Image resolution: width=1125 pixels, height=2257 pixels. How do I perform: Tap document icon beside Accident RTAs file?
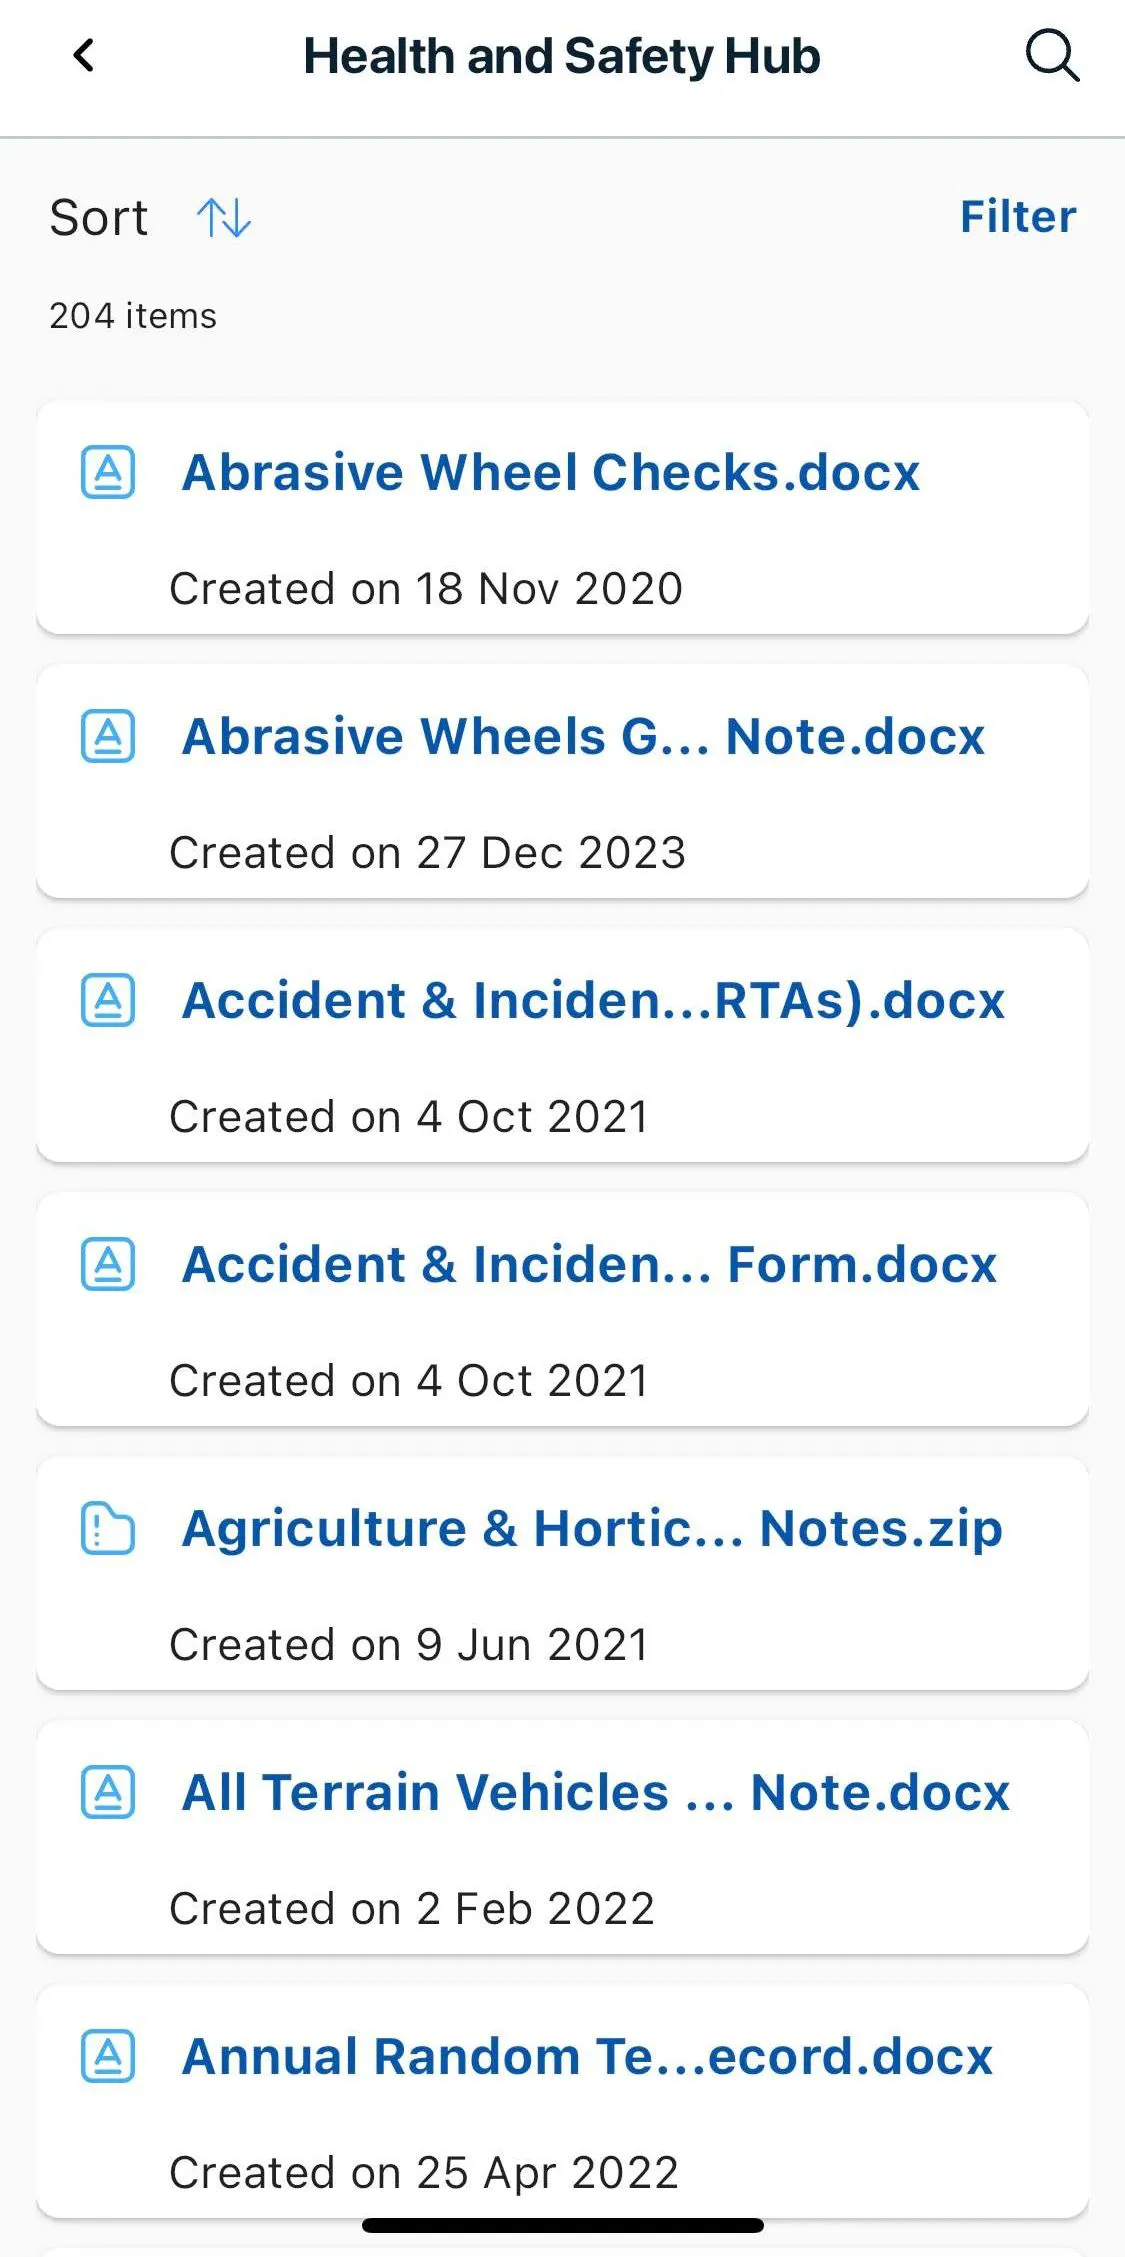108,1000
